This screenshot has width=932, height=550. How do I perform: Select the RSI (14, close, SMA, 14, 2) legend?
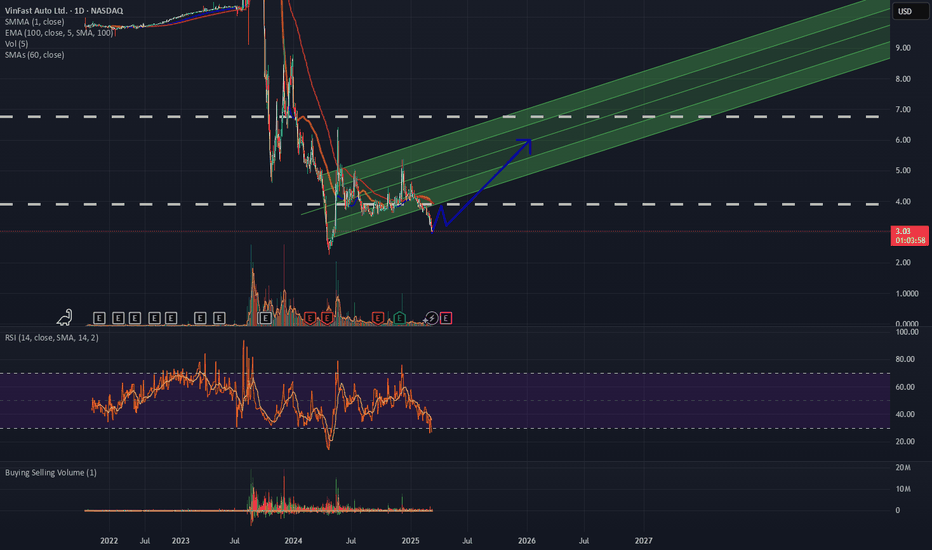[x=52, y=338]
